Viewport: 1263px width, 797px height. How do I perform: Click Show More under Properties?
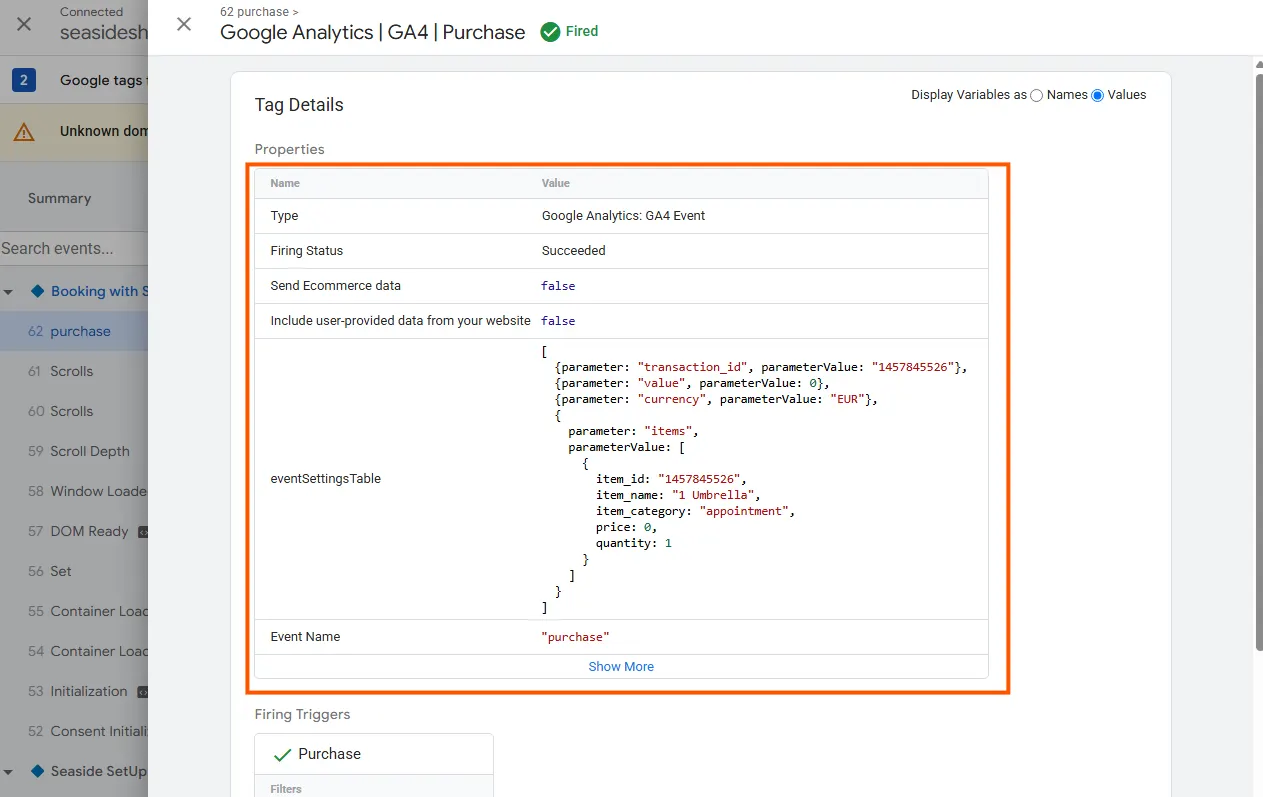[621, 666]
